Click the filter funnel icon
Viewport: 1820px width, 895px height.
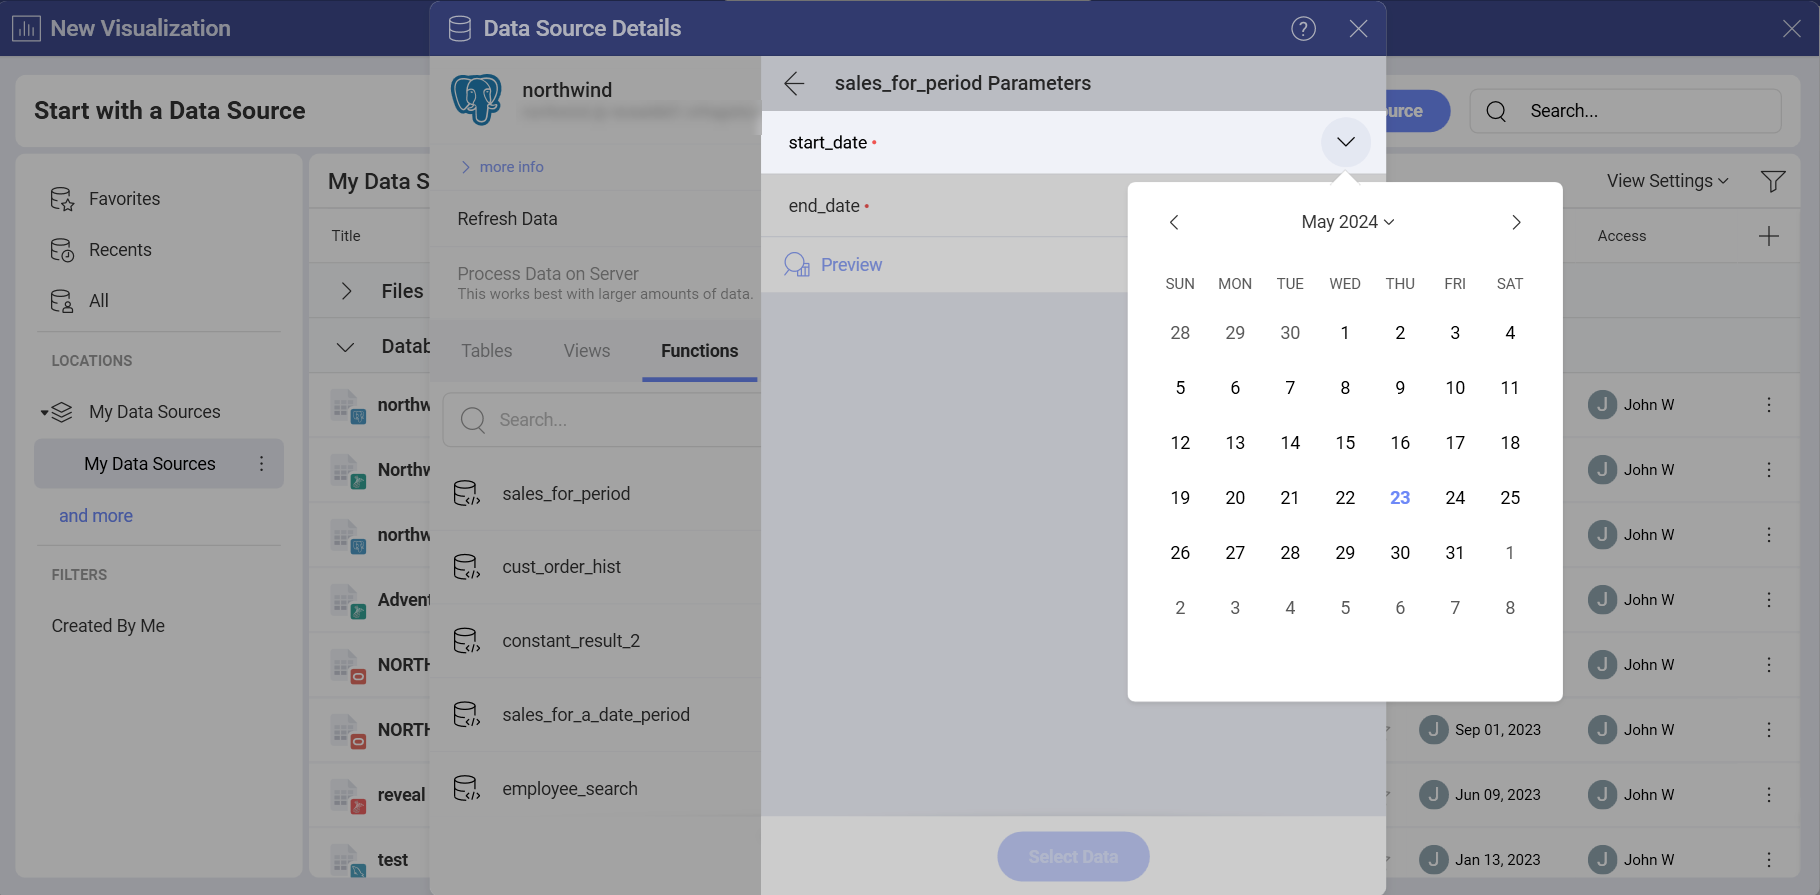[x=1773, y=181]
